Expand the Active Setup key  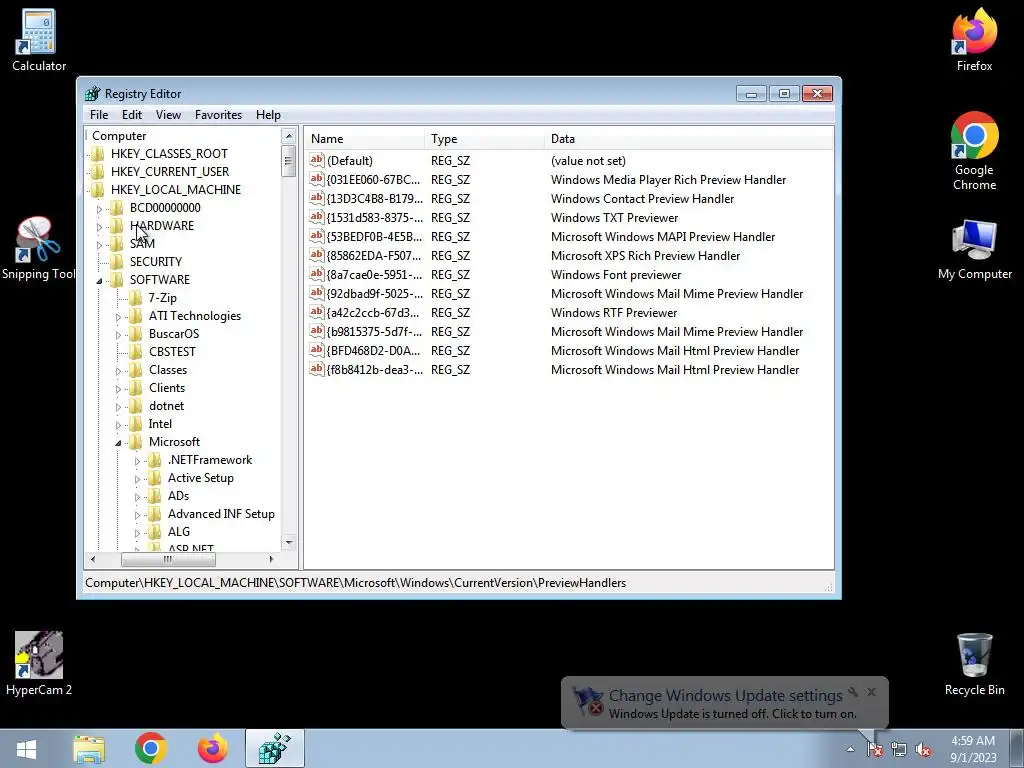[137, 479]
